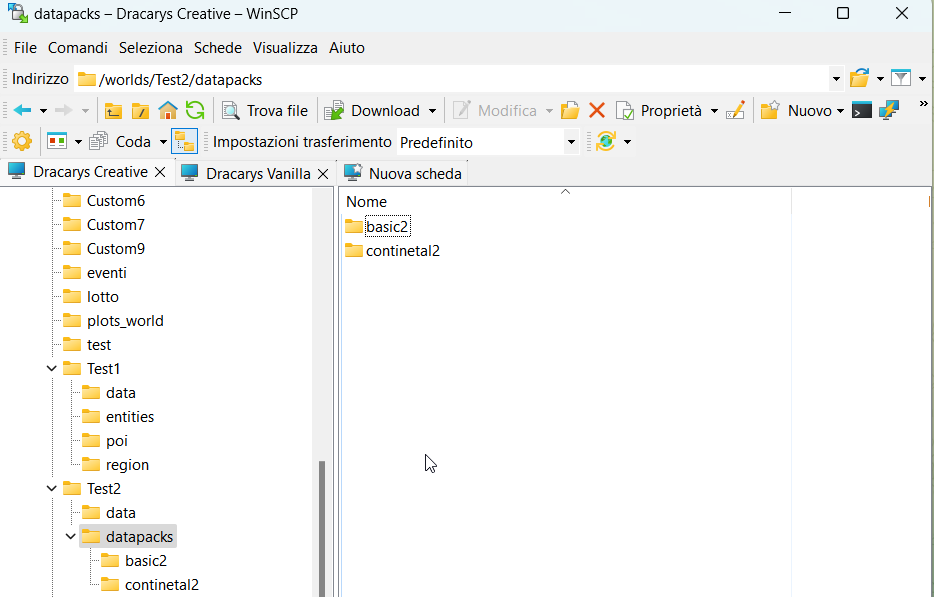Switch to the Dracarys Vanilla tab
This screenshot has width=934, height=597.
tap(257, 173)
